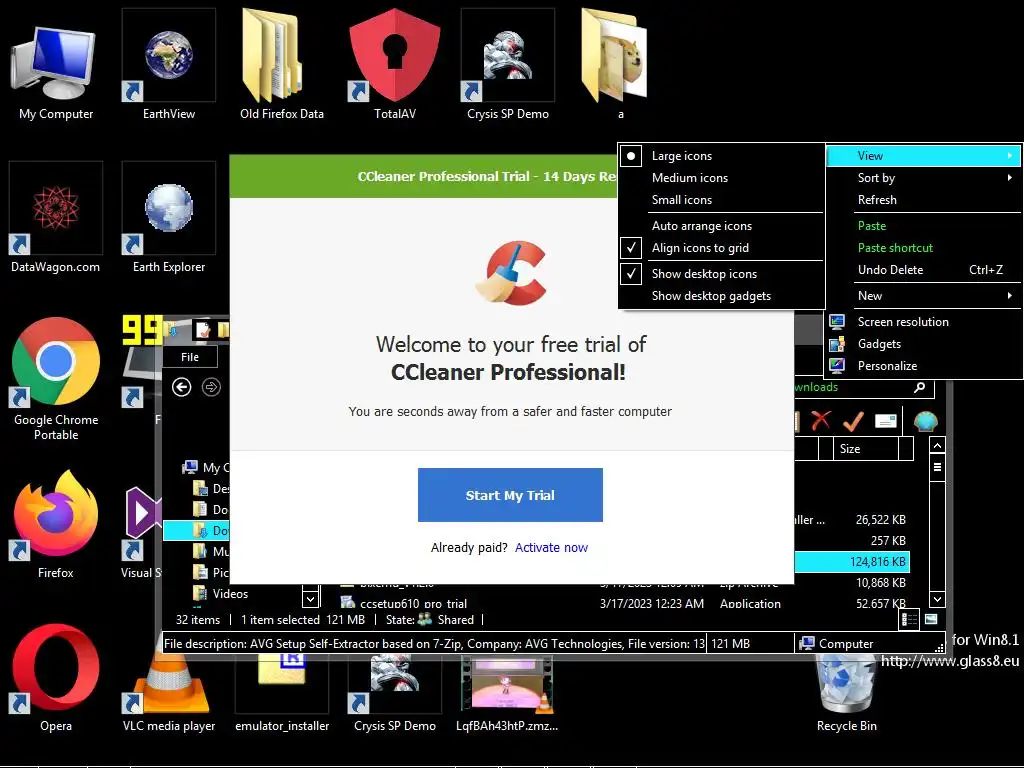Image resolution: width=1024 pixels, height=768 pixels.
Task: Open the LqfBAh43htP video file icon
Action: click(x=507, y=692)
